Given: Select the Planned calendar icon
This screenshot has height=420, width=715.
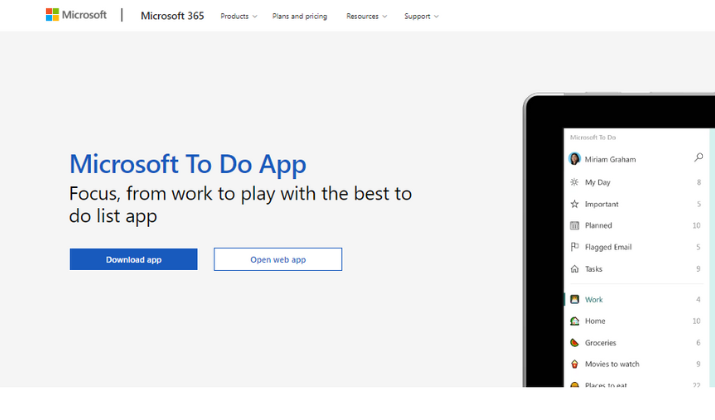Looking at the screenshot, I should click(x=575, y=225).
